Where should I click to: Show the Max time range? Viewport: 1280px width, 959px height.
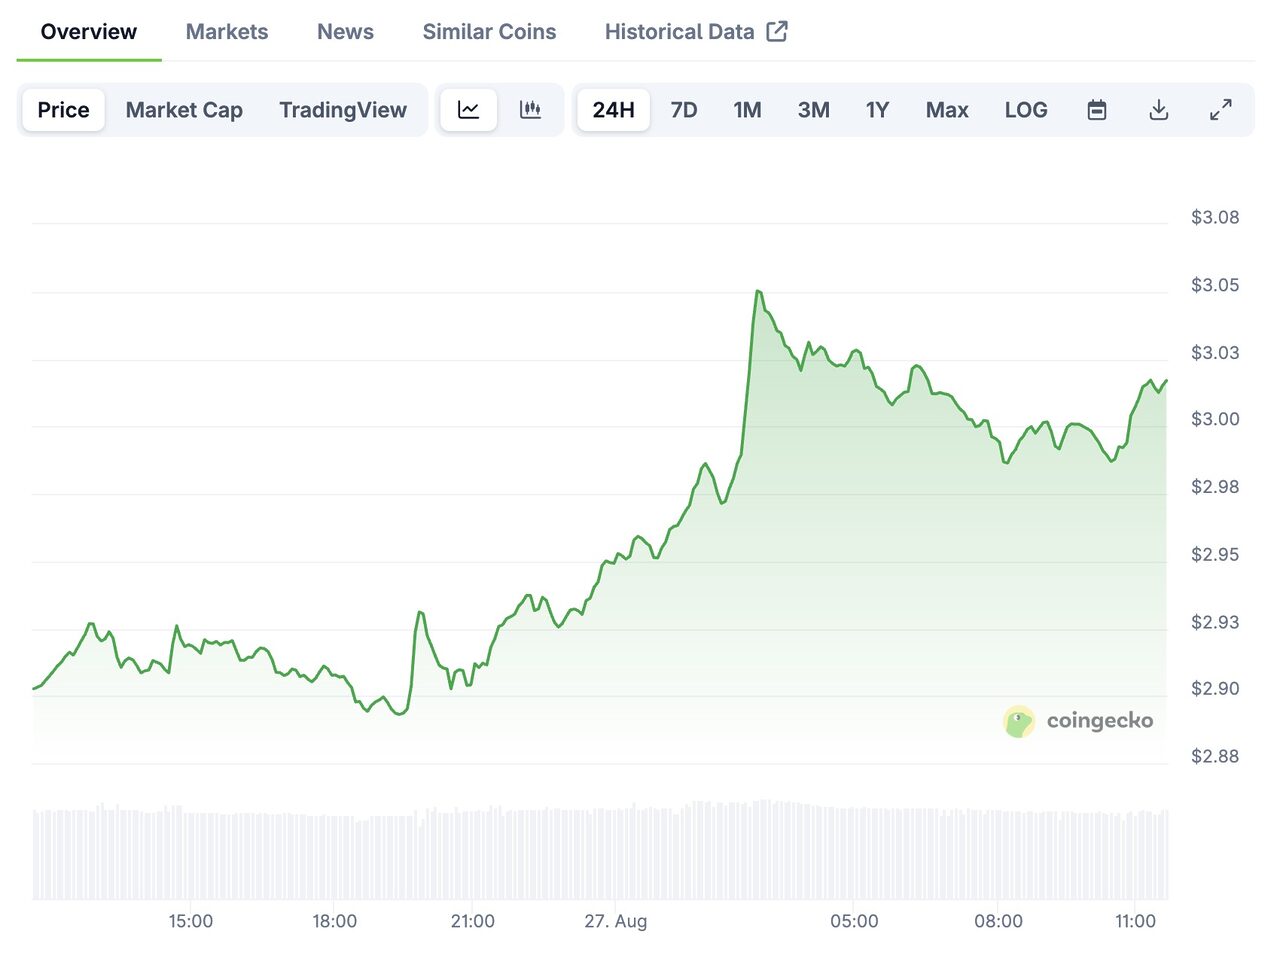pos(947,110)
